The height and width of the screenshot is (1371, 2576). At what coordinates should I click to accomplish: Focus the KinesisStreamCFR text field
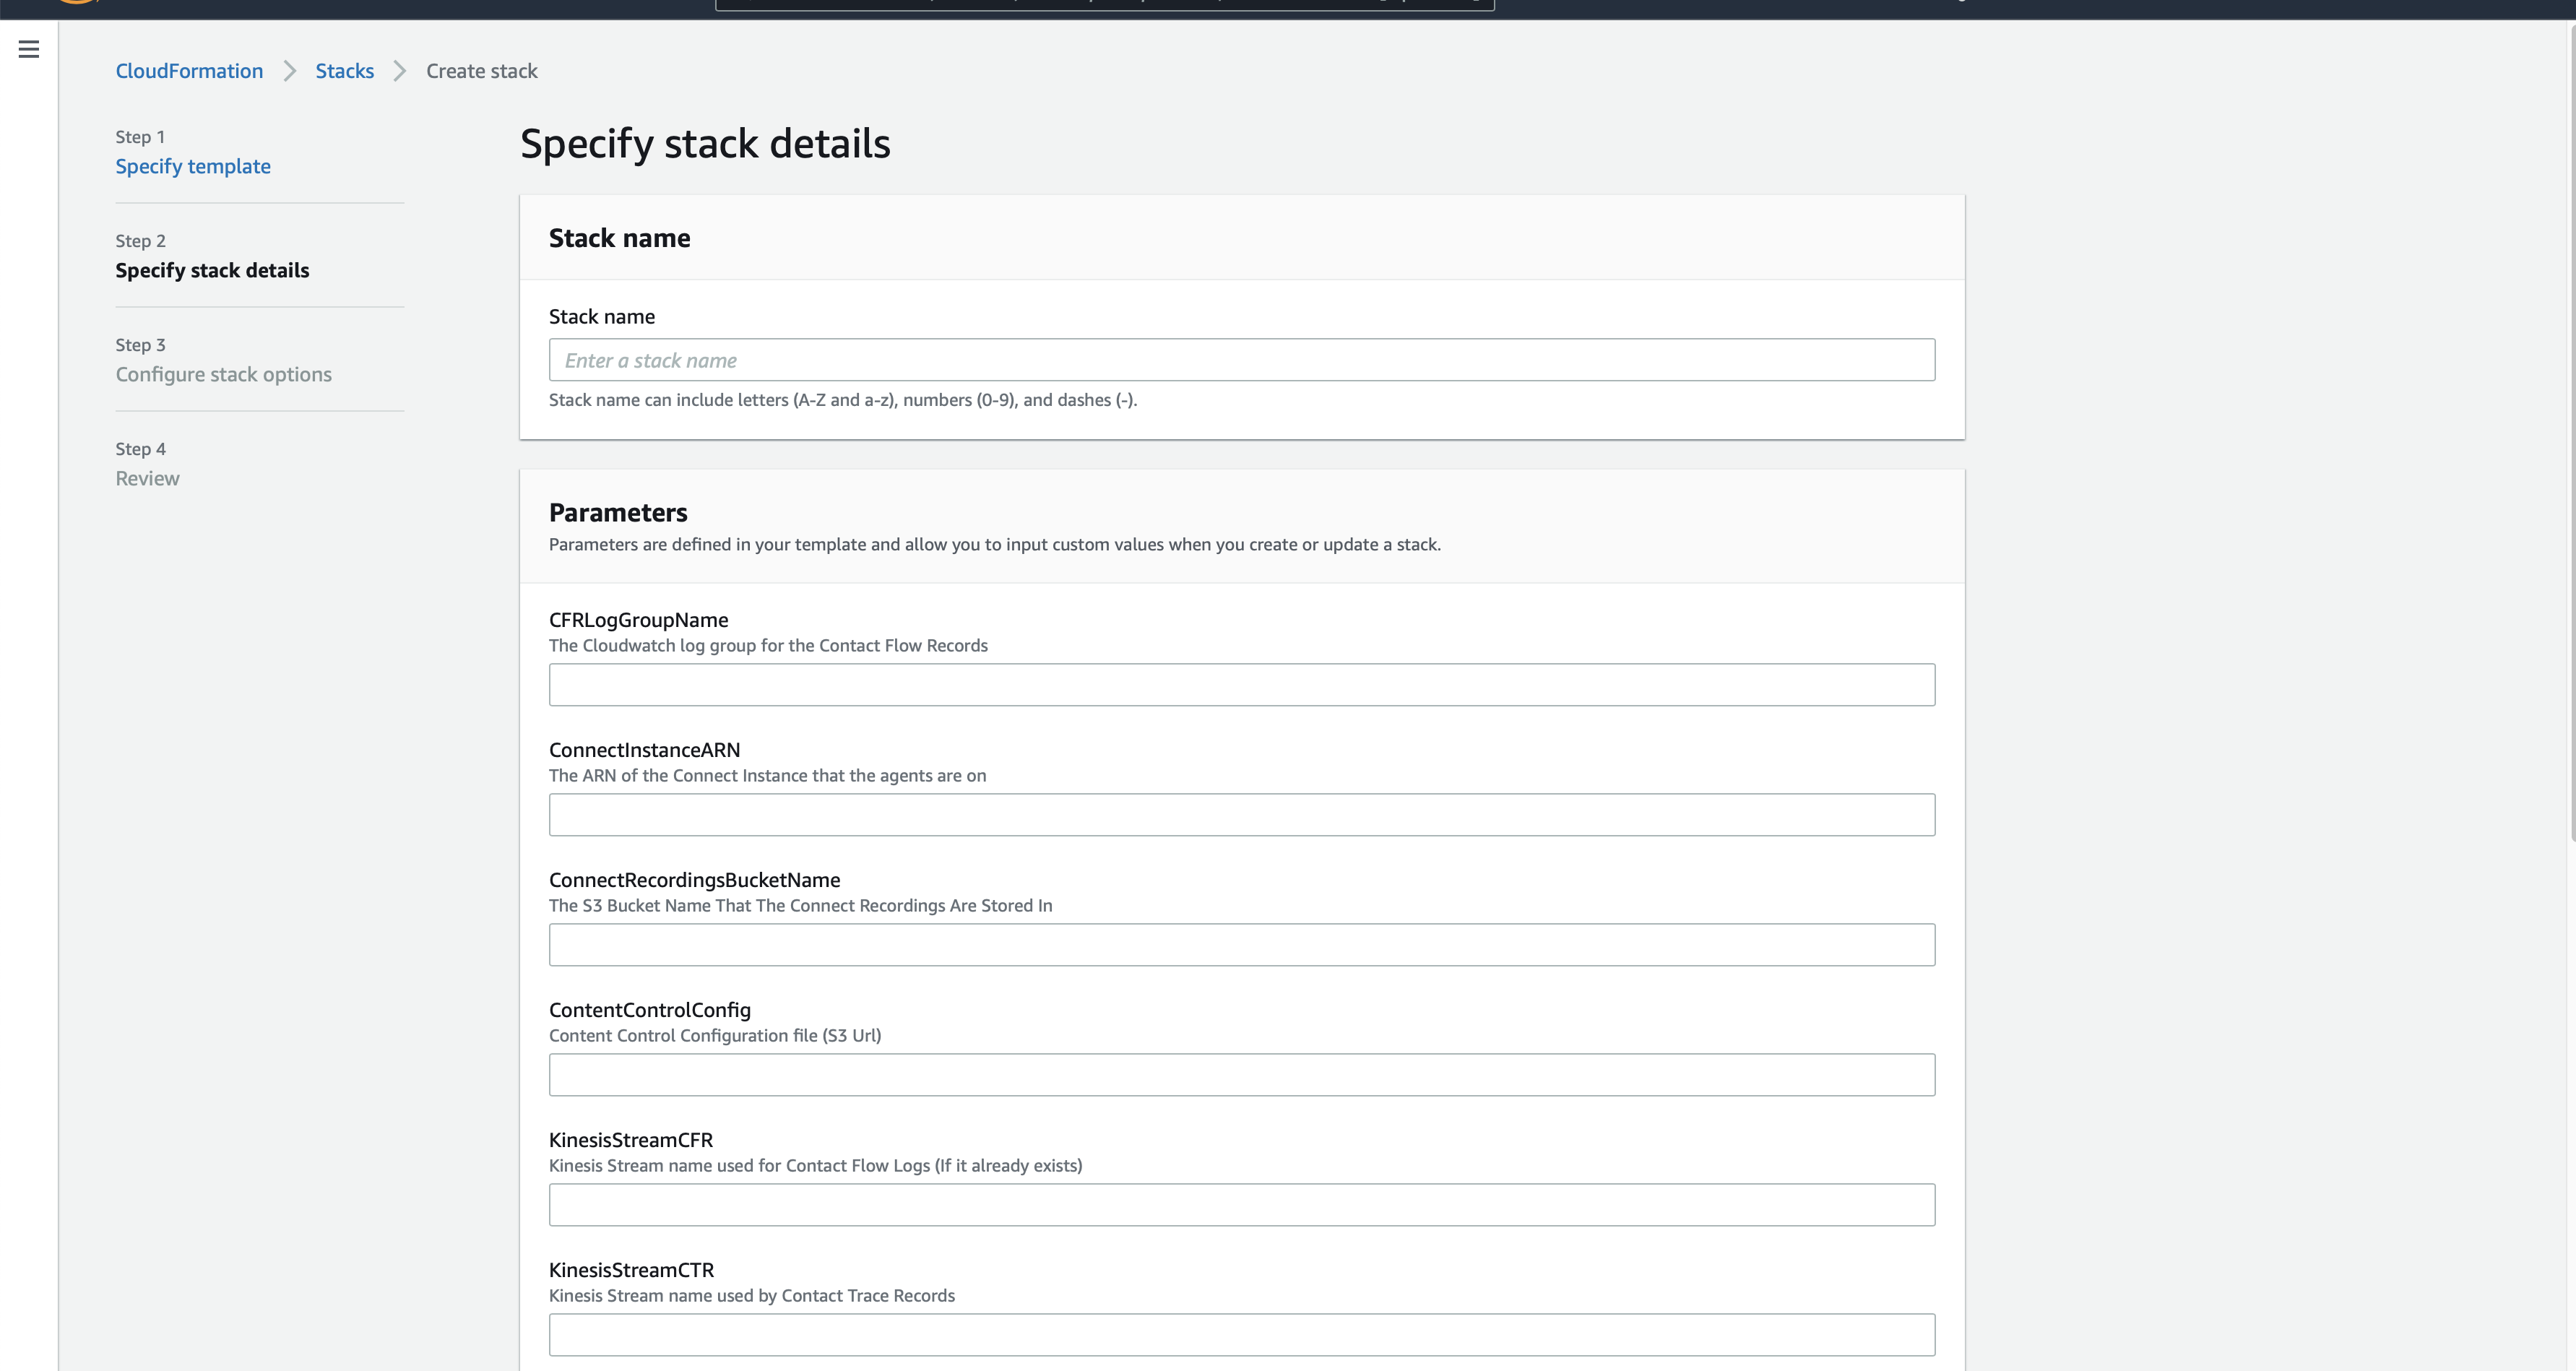click(x=1241, y=1205)
